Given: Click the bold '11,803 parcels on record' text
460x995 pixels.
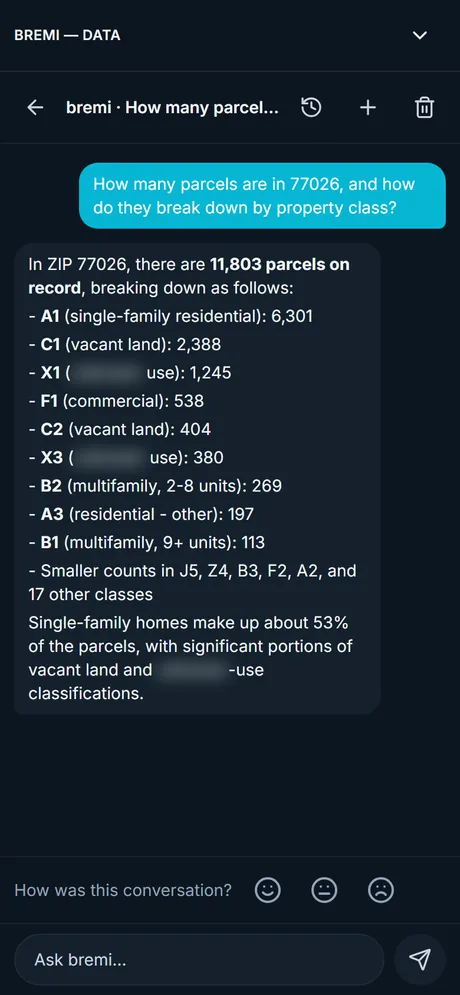Looking at the screenshot, I should (x=189, y=276).
